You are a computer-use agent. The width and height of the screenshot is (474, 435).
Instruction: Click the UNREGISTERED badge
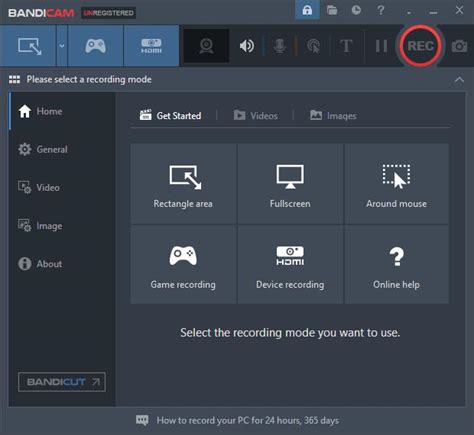[108, 13]
